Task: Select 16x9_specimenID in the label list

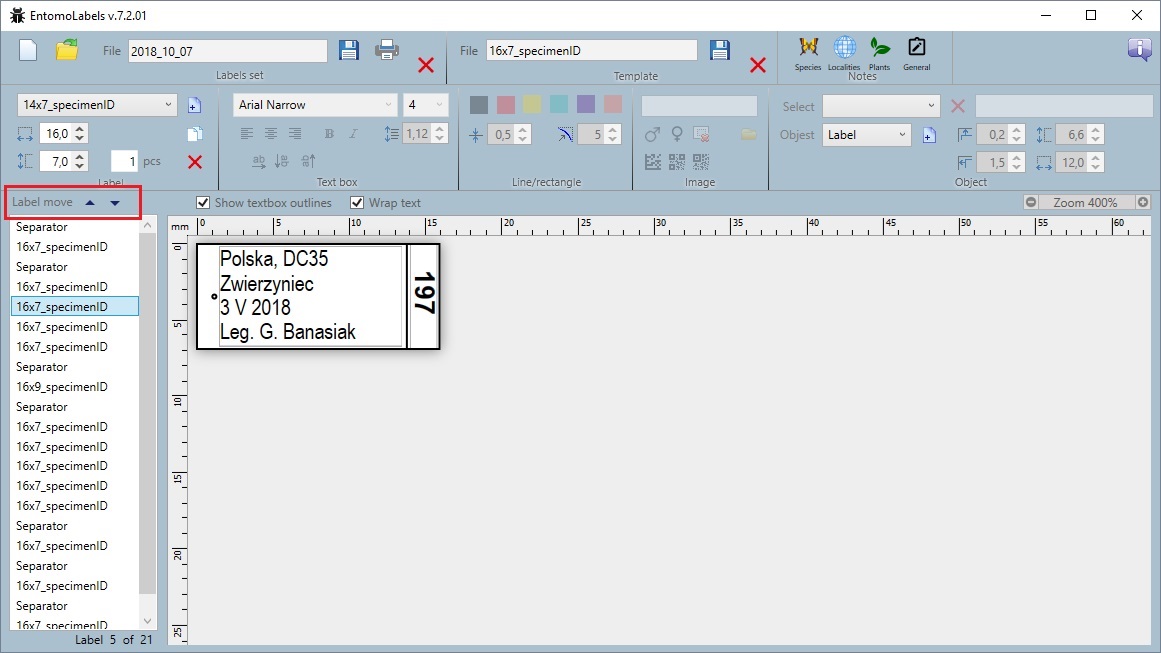Action: click(x=62, y=387)
